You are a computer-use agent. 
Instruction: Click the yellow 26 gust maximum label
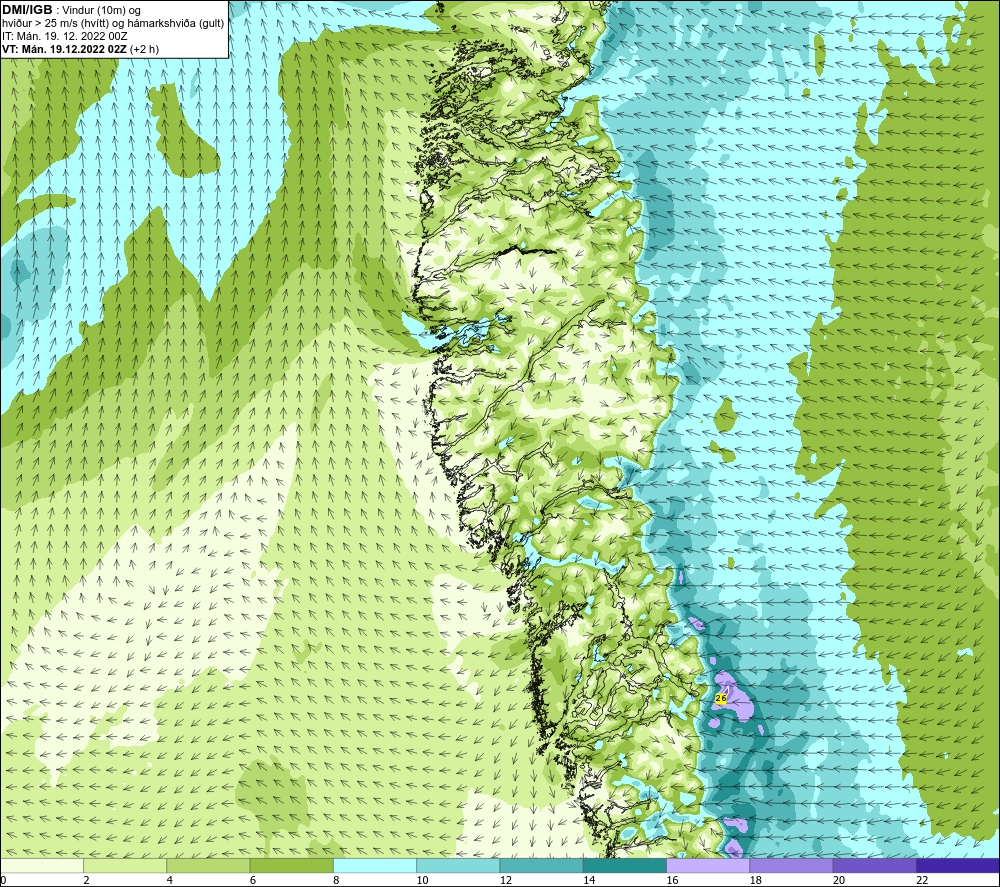[721, 698]
